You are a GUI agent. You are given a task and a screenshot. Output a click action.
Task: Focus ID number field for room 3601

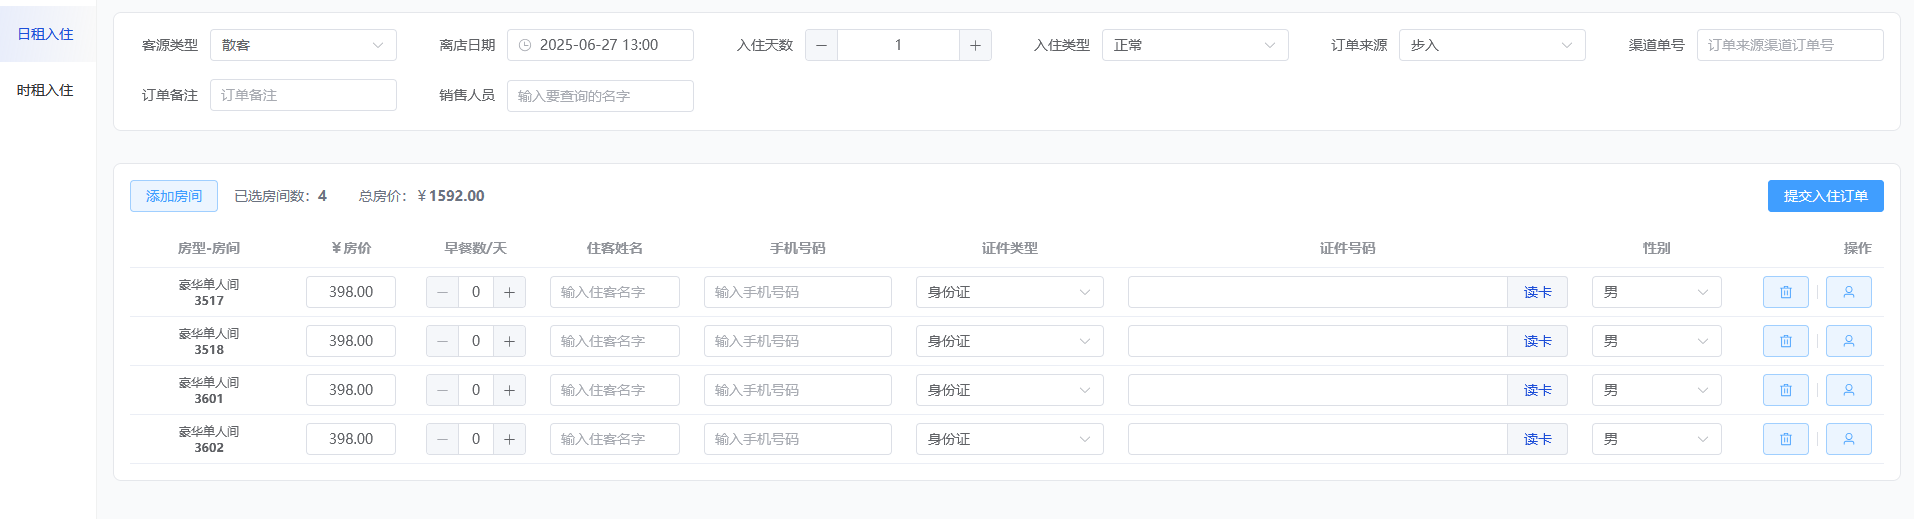1318,390
